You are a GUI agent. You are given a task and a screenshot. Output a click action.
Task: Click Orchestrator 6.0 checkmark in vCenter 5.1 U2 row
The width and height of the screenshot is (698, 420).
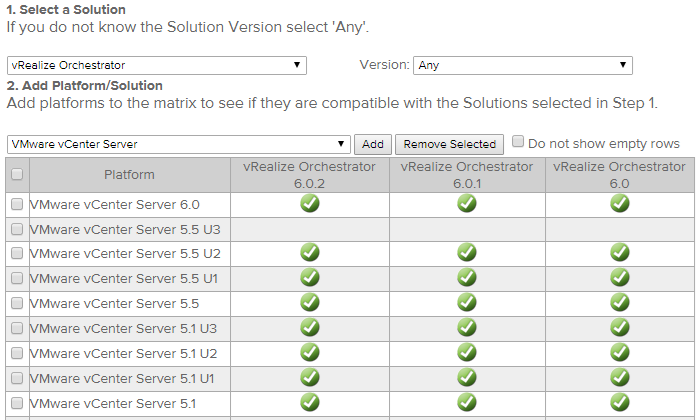point(620,352)
